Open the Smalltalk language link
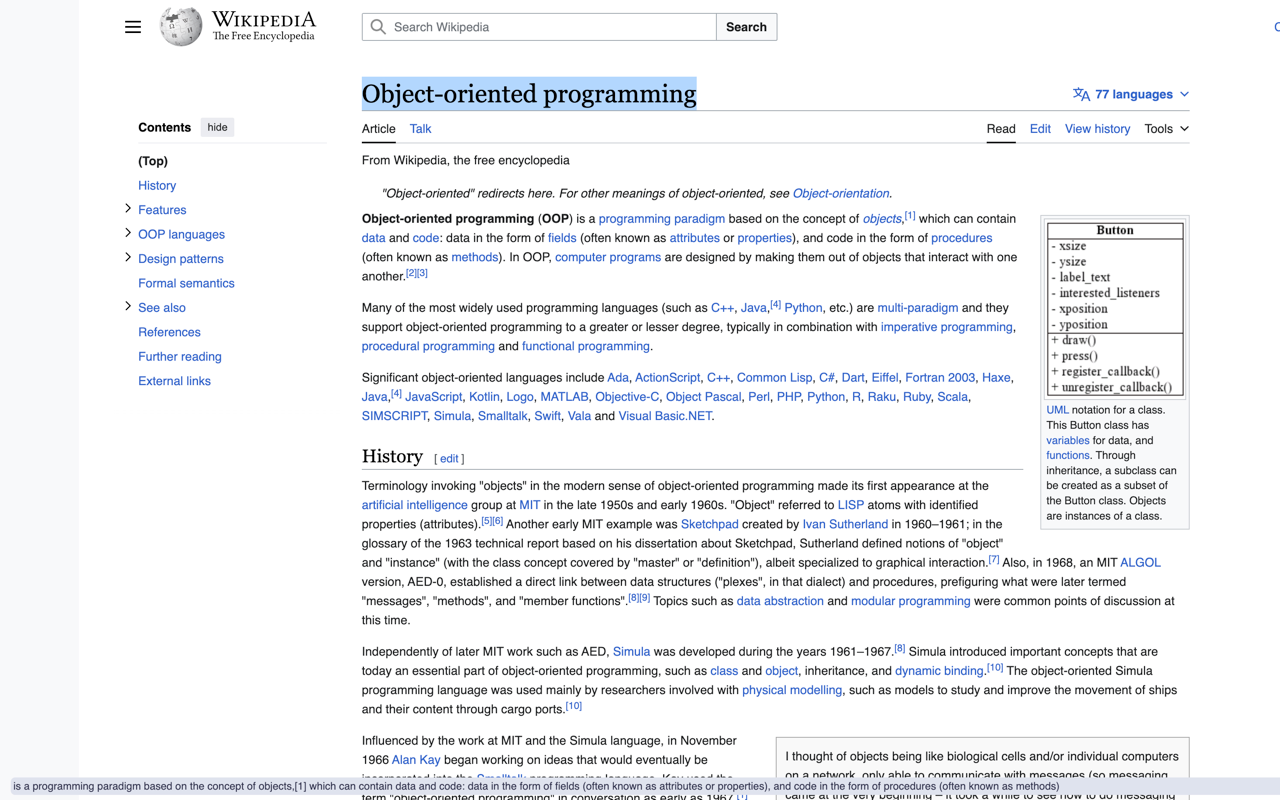The height and width of the screenshot is (800, 1280). tap(502, 416)
